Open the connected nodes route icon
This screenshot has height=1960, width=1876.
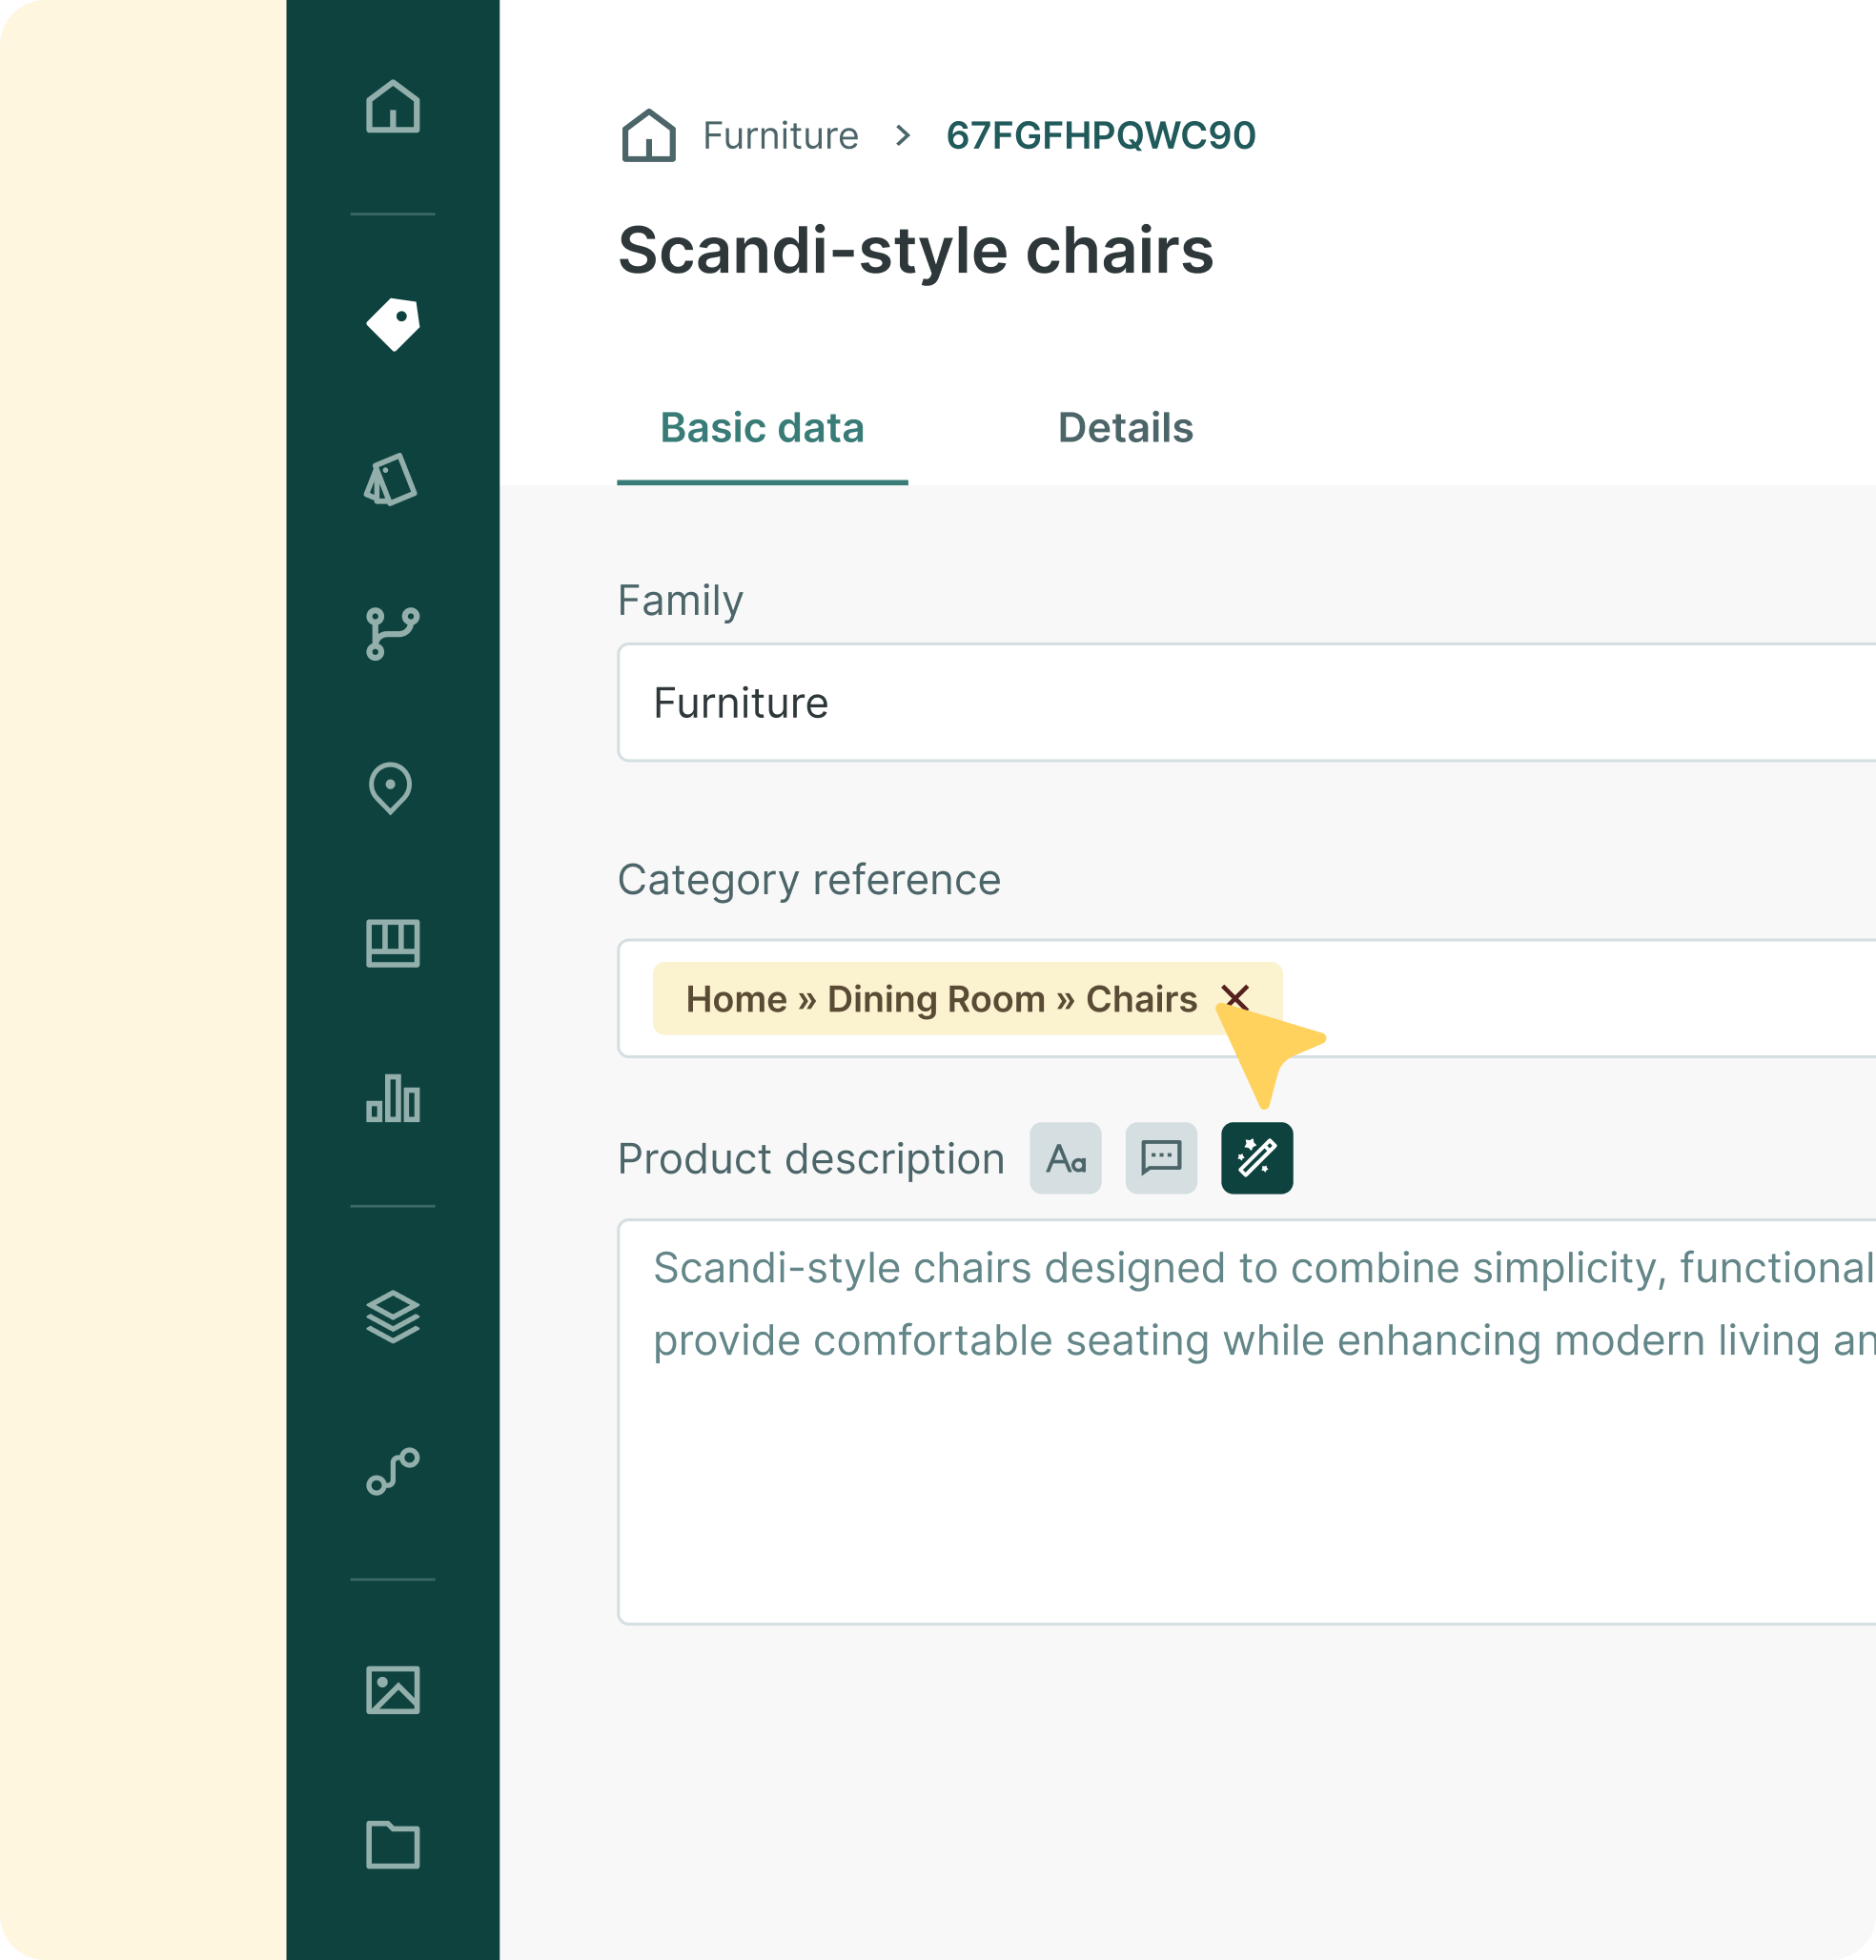392,1472
